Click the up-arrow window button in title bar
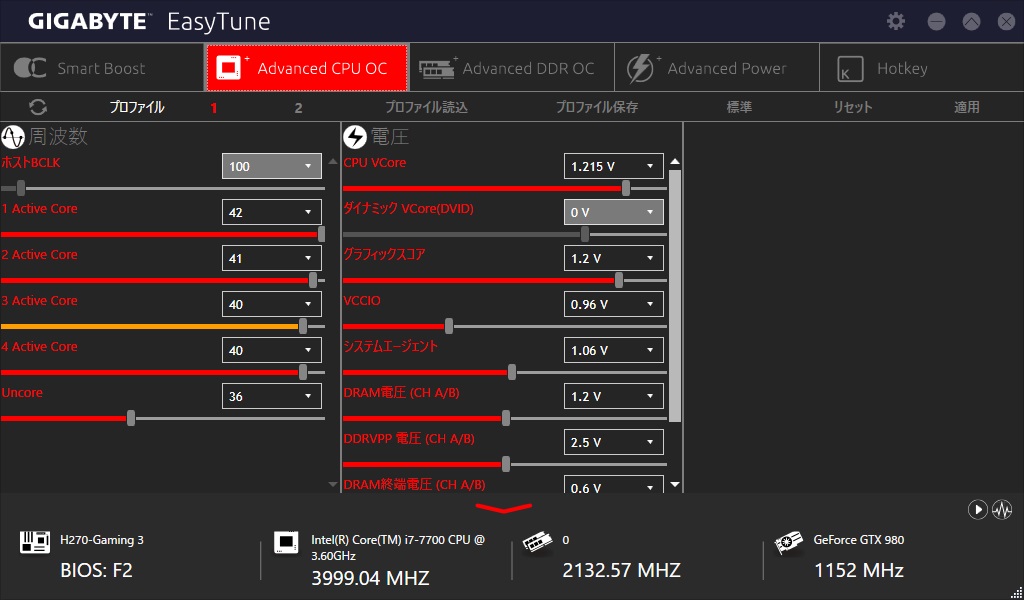The height and width of the screenshot is (600, 1024). coord(971,22)
